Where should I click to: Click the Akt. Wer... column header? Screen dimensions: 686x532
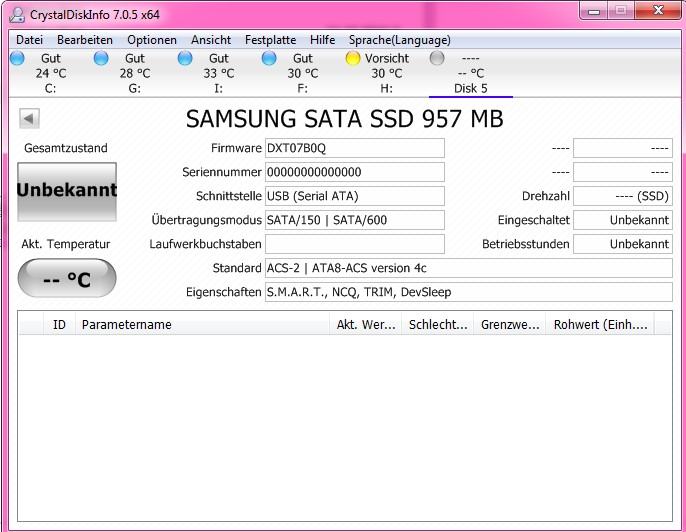point(365,324)
